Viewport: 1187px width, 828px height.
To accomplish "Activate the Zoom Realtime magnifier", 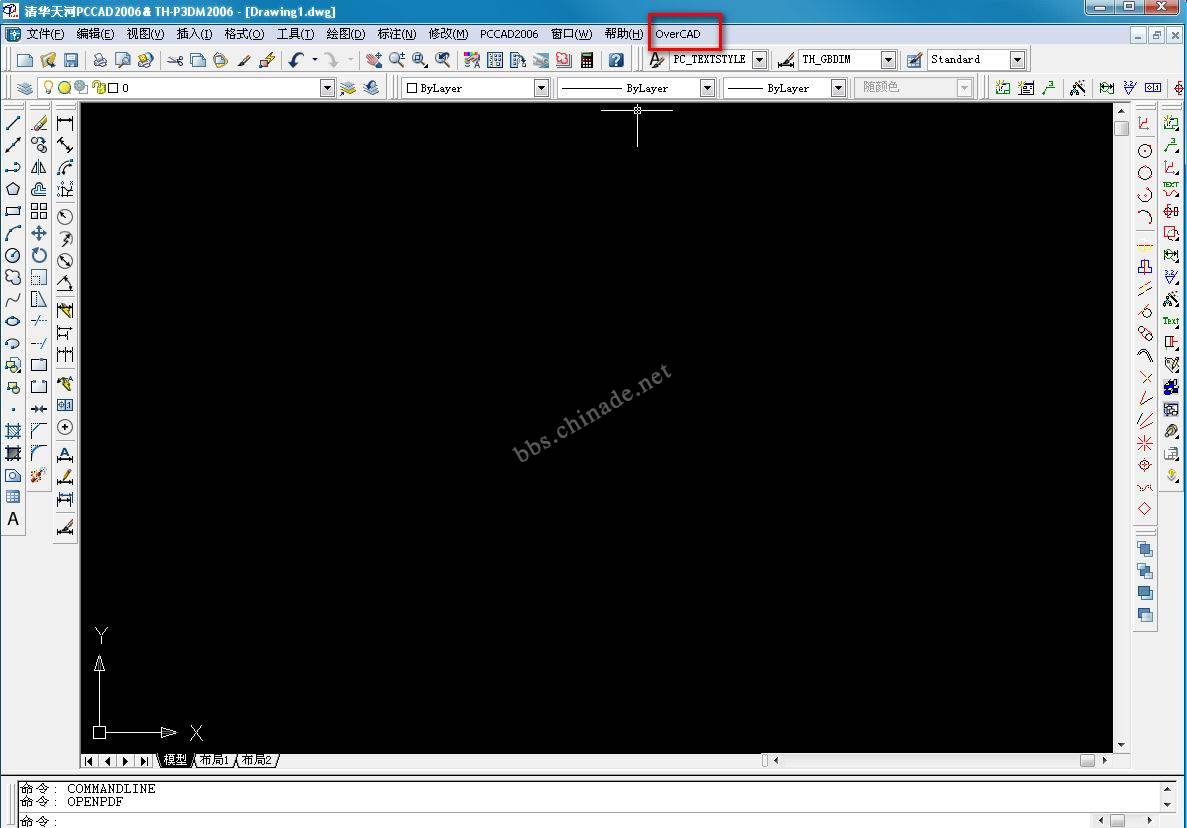I will [x=397, y=60].
